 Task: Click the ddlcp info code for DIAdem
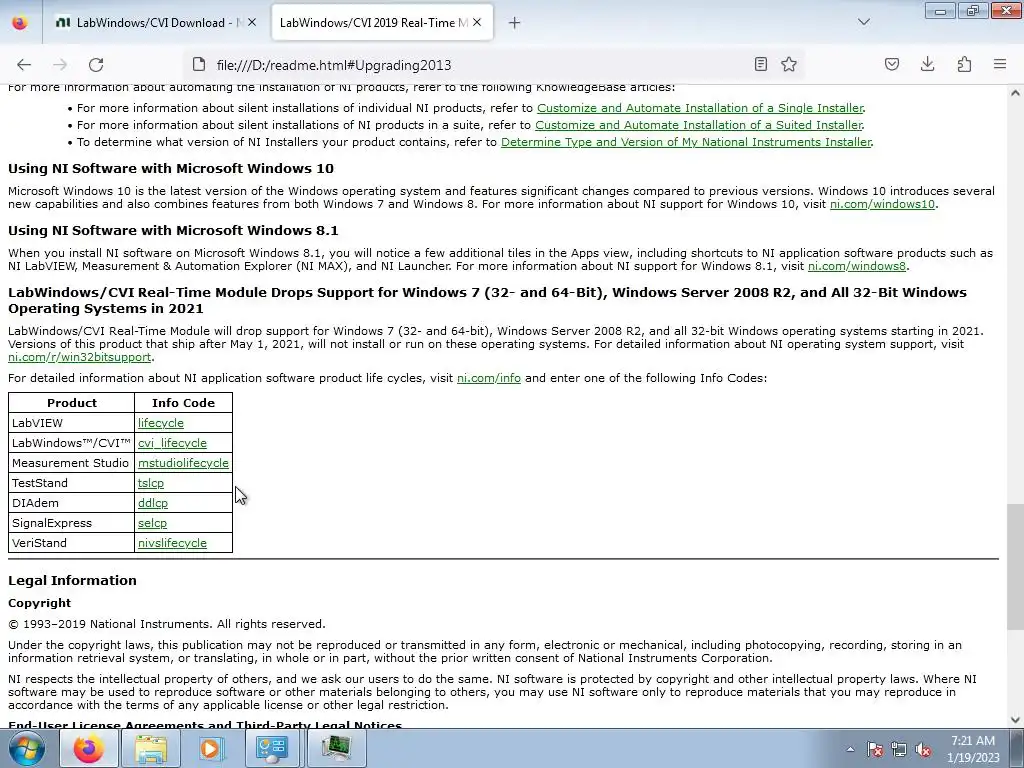coord(153,503)
